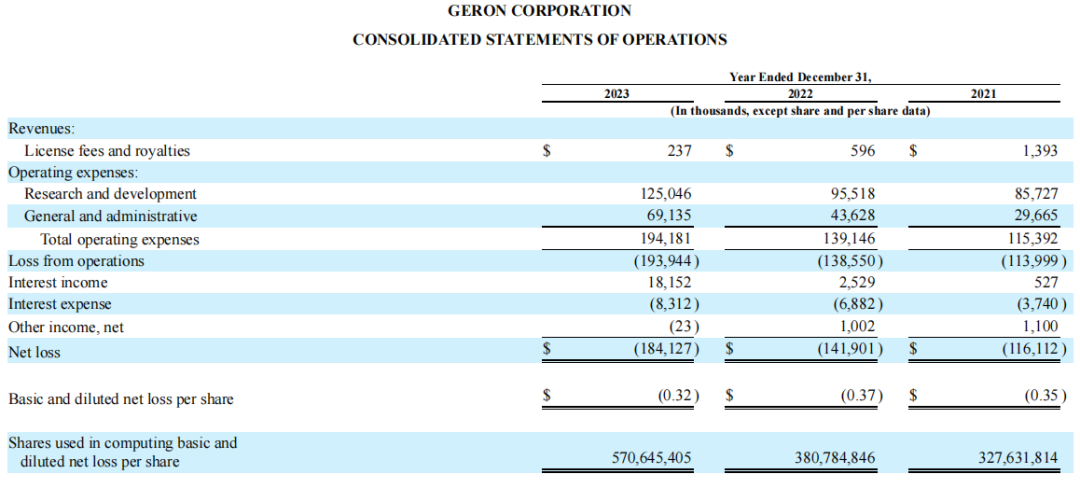Select Basic and diluted net loss per share

(121, 399)
